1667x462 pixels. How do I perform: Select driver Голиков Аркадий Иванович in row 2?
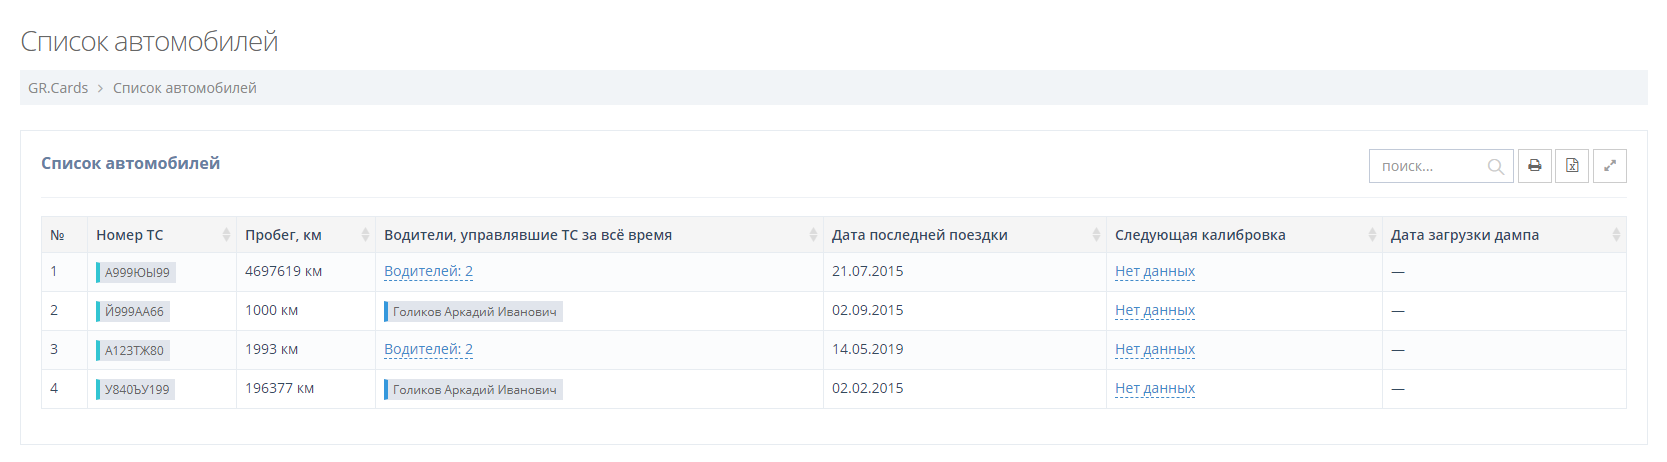pos(474,311)
